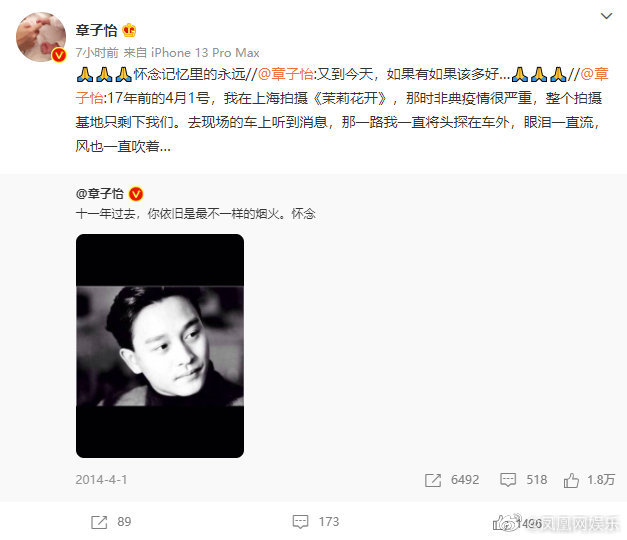Click the repost icon beside 6492
This screenshot has width=627, height=540.
(433, 480)
